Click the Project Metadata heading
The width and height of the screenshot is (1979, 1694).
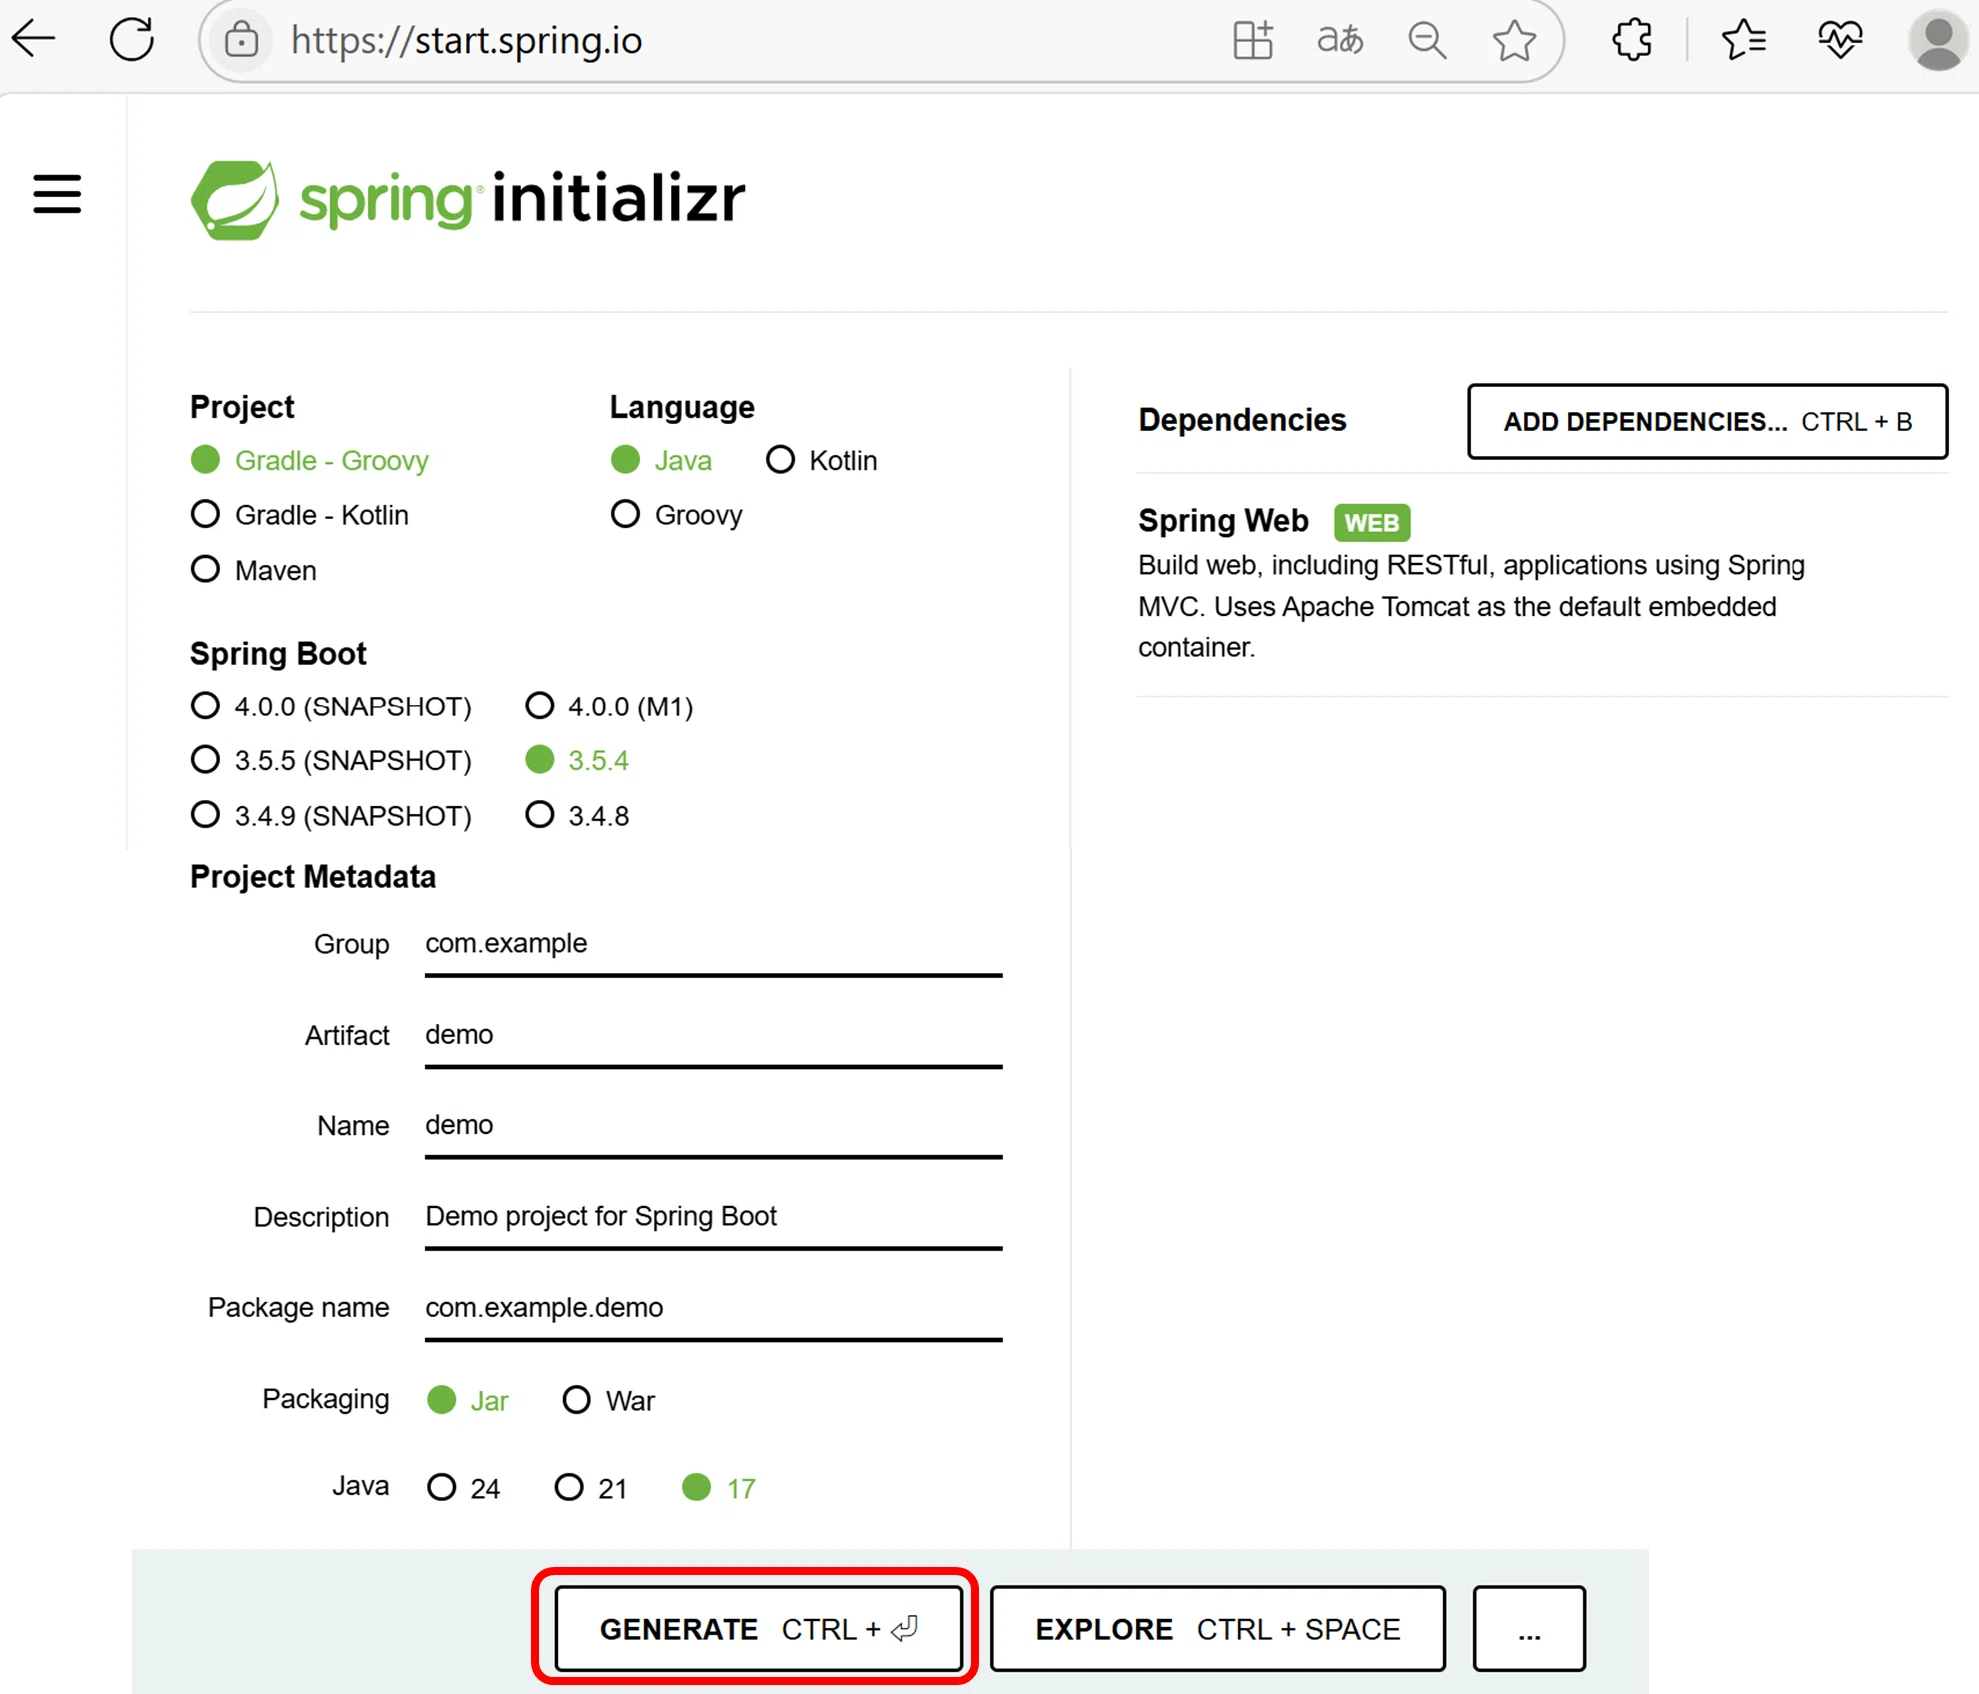313,876
